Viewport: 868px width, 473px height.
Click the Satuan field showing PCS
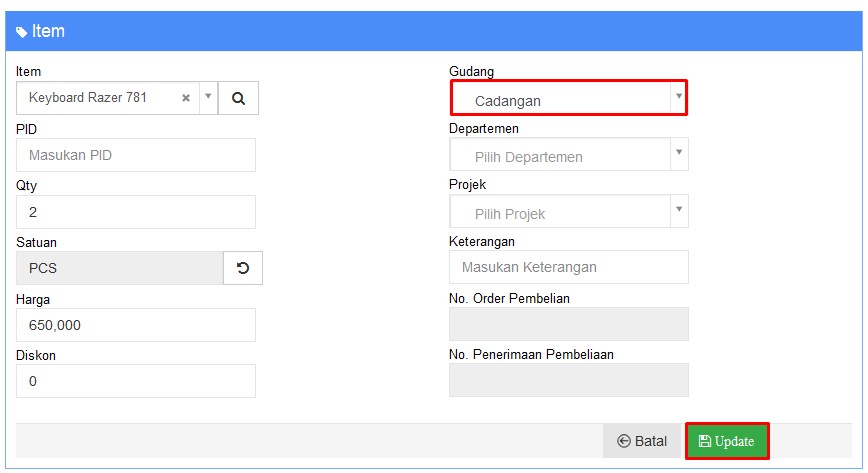pyautogui.click(x=120, y=268)
